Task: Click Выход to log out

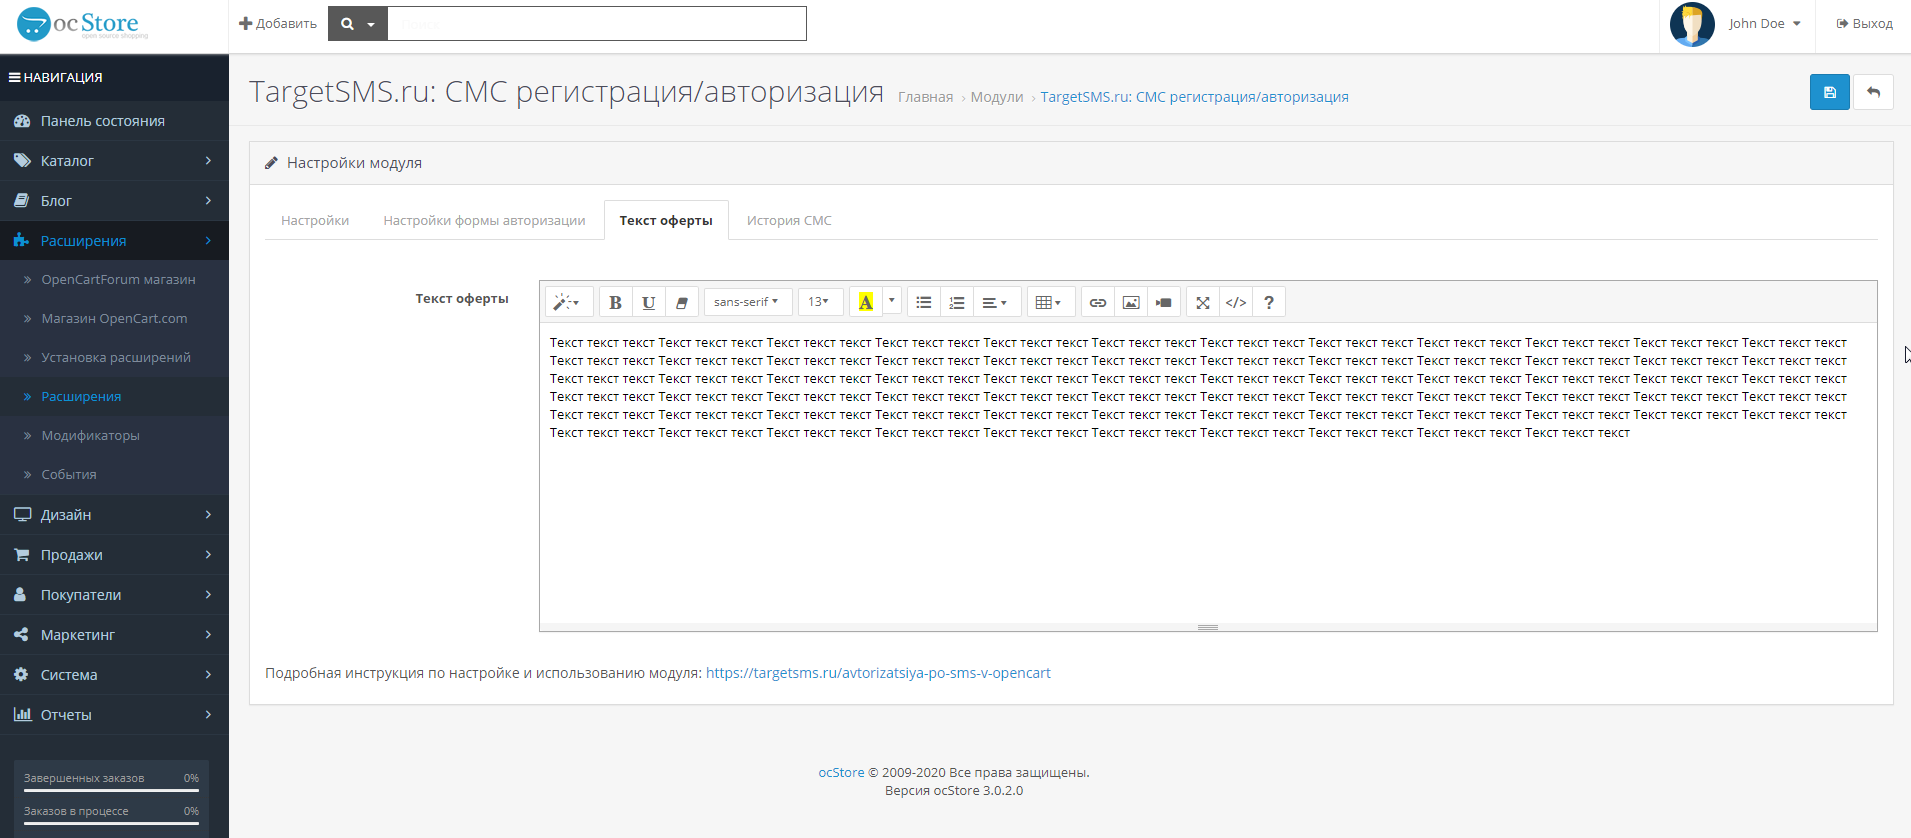Action: 1864,24
